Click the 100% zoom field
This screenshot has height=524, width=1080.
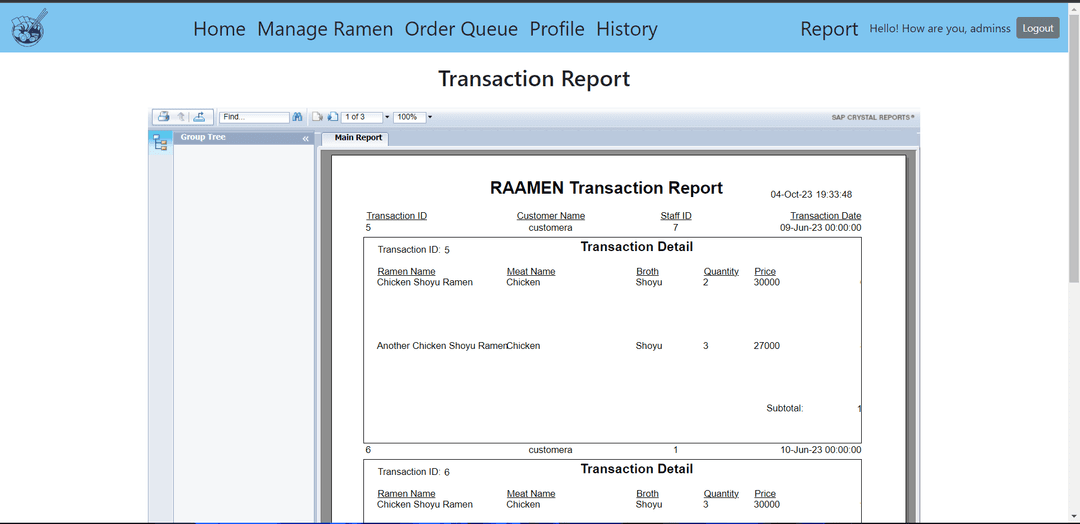[x=410, y=117]
